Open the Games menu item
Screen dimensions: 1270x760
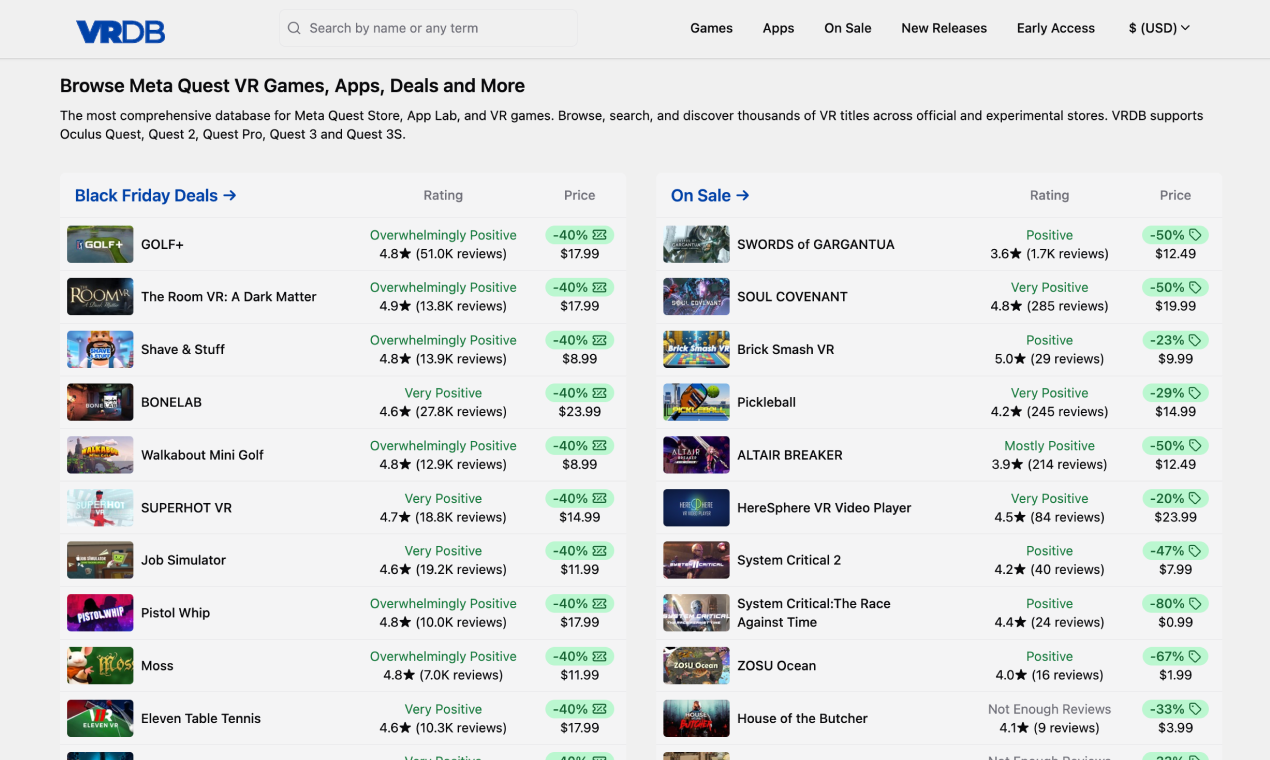711,28
